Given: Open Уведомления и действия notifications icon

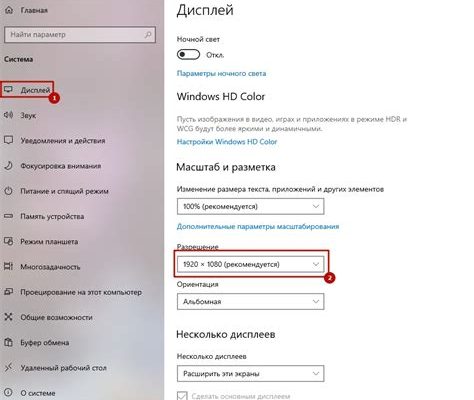Looking at the screenshot, I should coord(8,140).
